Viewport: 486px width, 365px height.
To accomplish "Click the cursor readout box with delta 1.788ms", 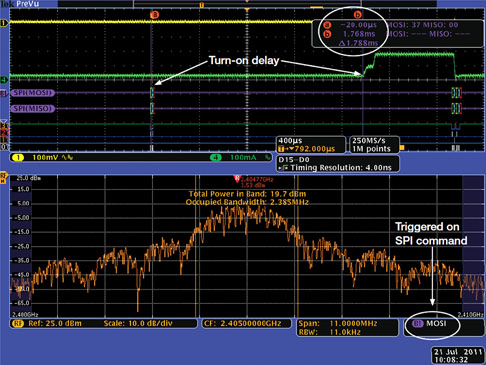I will pyautogui.click(x=397, y=34).
